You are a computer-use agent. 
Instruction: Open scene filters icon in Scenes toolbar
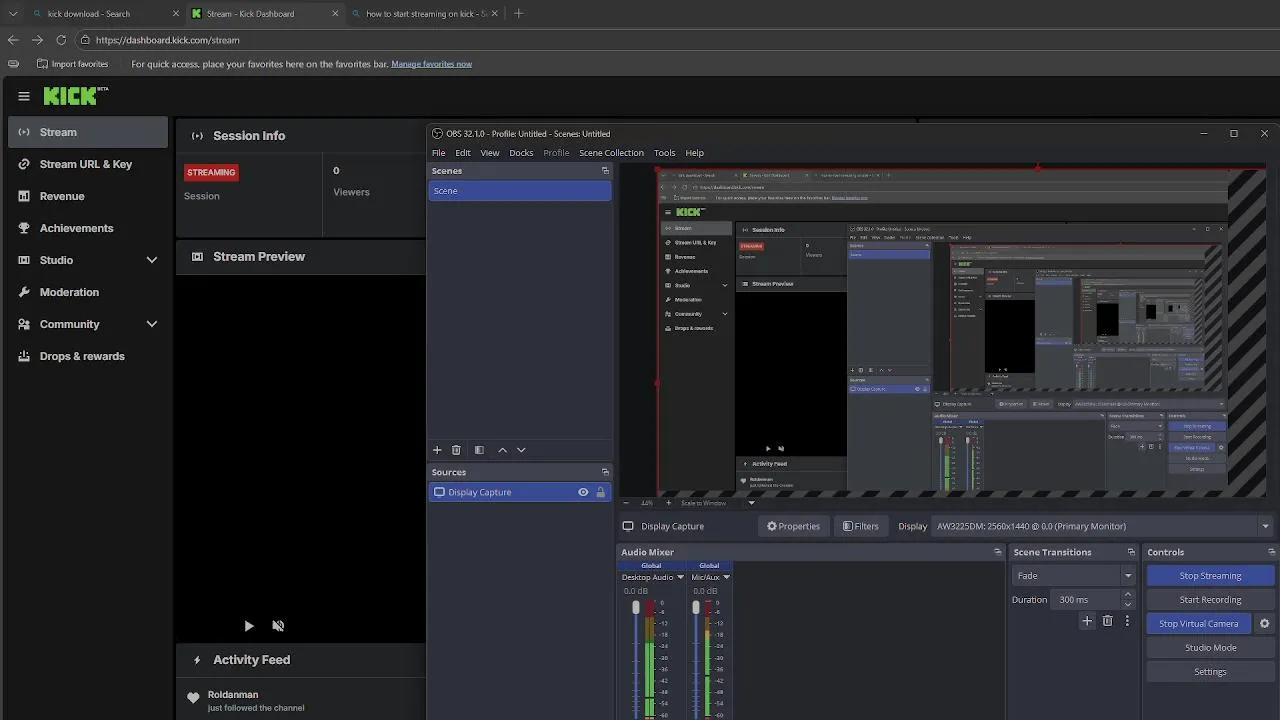(x=479, y=450)
